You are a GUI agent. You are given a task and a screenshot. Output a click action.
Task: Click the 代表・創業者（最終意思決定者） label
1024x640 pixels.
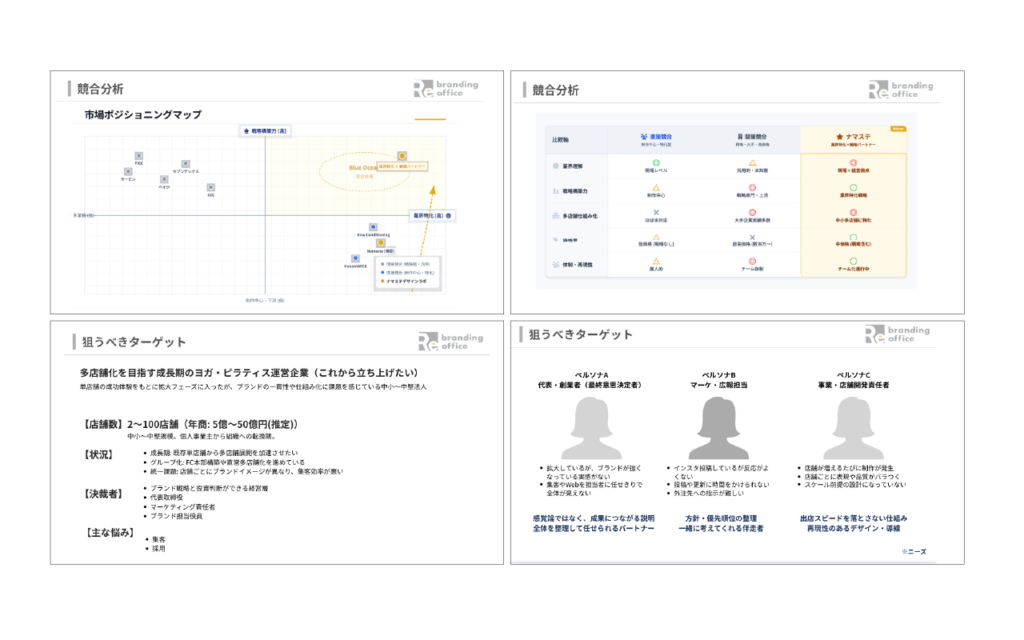590,385
